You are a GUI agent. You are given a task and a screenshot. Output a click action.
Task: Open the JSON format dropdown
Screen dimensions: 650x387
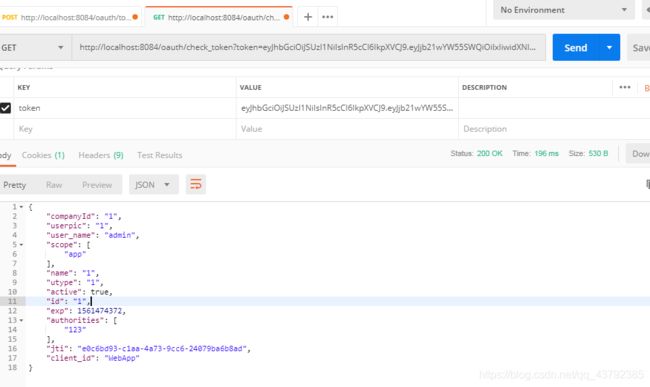[x=153, y=185]
